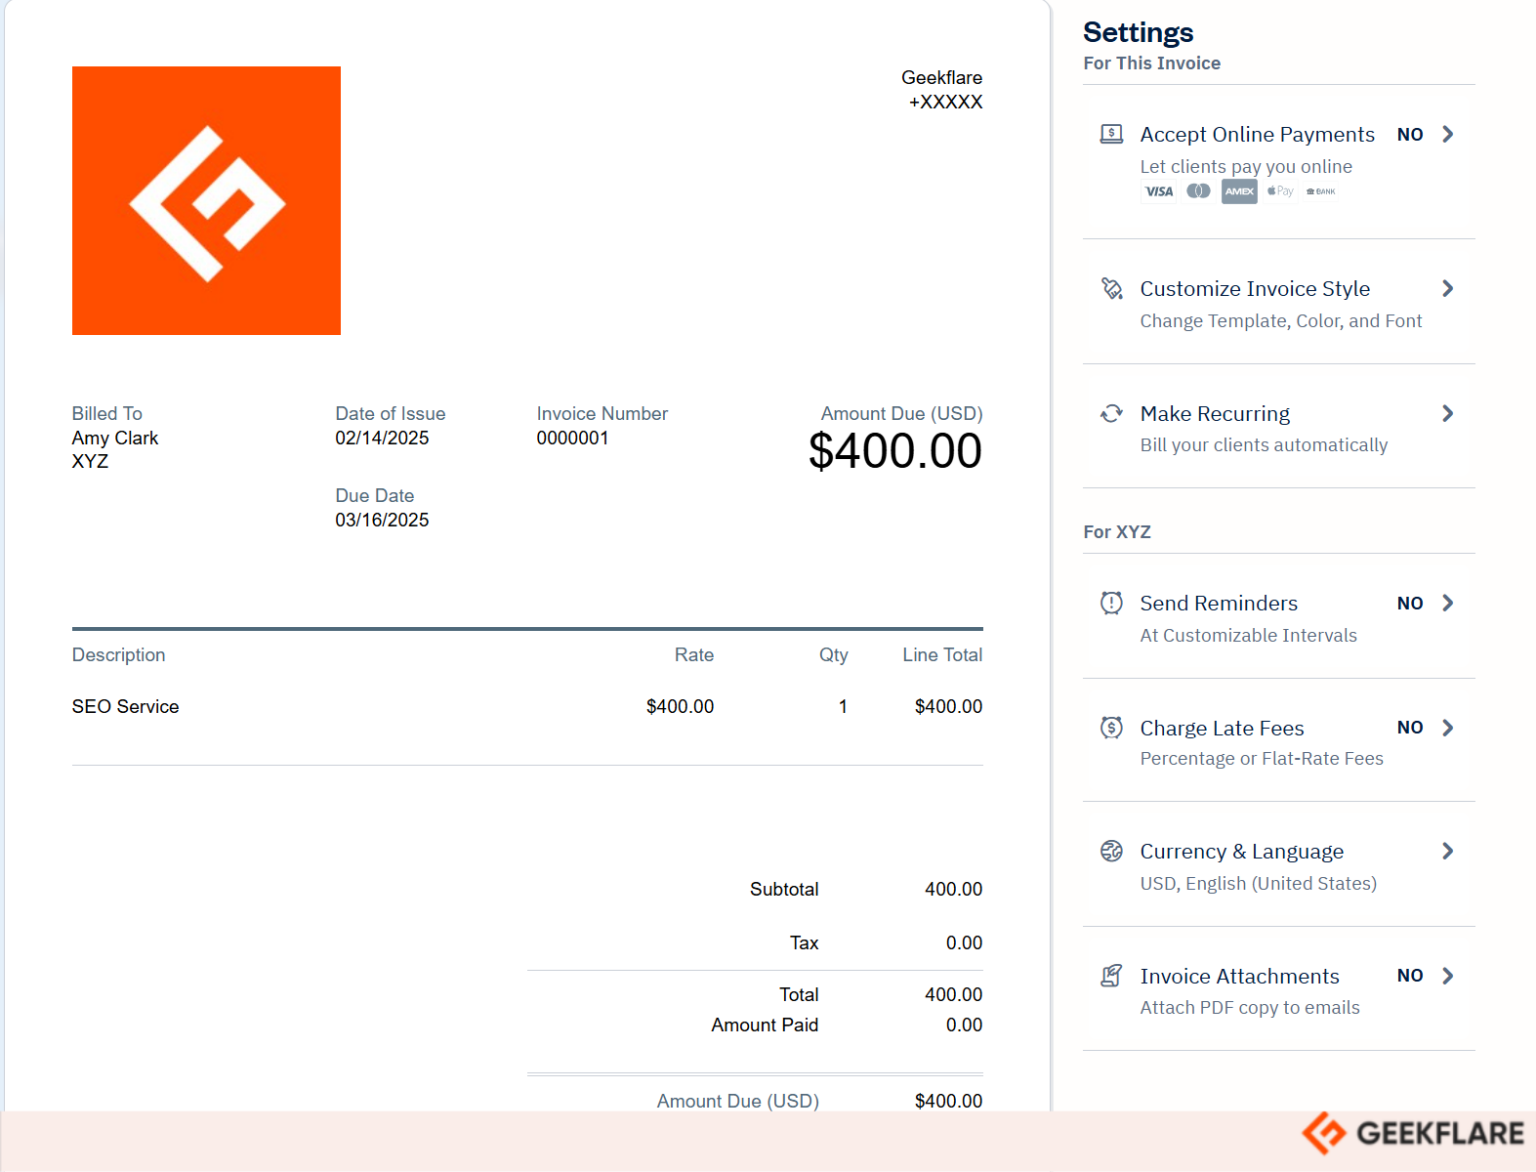Expand the Invoice Attachments chevron

1448,976
